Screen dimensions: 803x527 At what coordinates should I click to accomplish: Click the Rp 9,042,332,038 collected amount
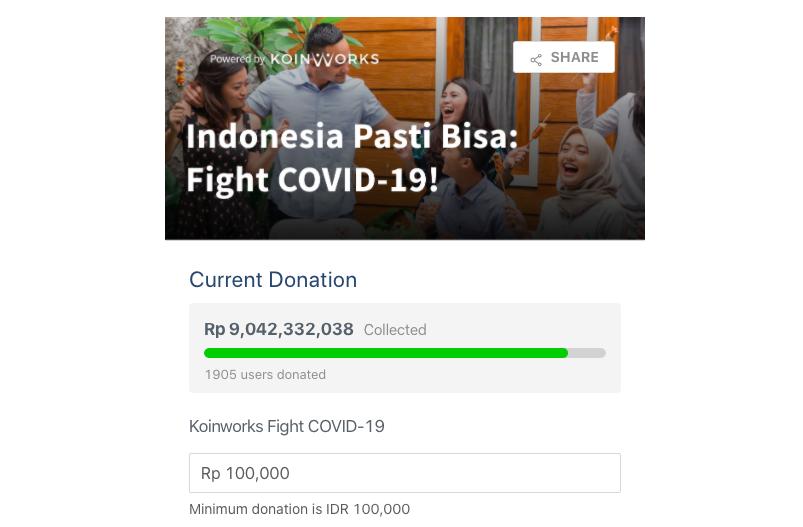[x=279, y=329]
